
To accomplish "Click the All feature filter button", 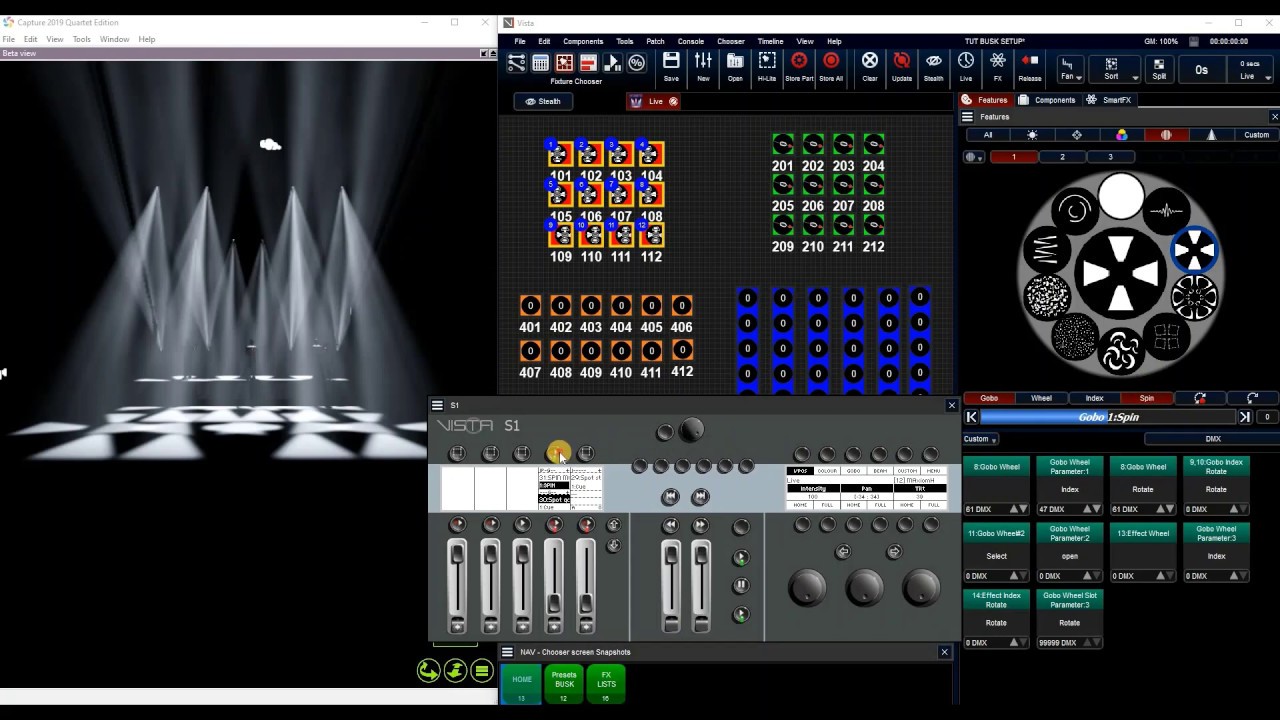I will [988, 135].
